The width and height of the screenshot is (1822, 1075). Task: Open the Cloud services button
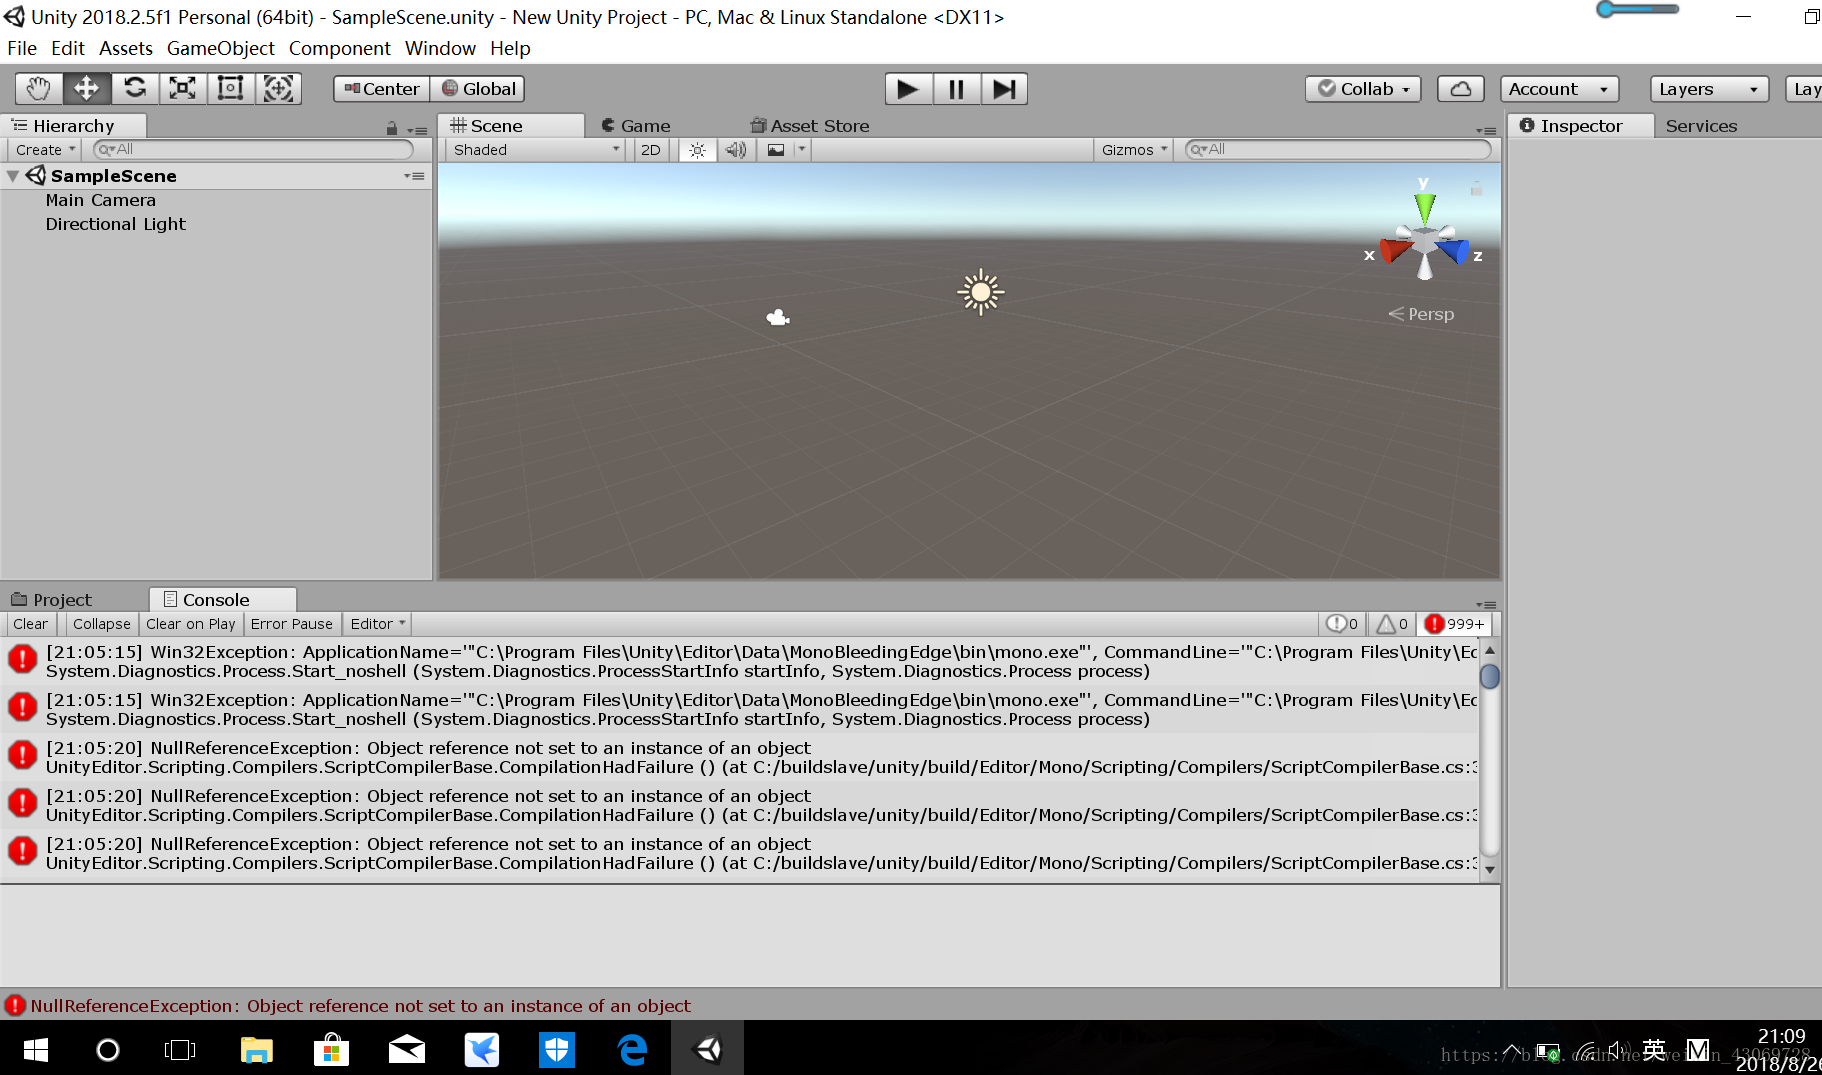pos(1461,89)
